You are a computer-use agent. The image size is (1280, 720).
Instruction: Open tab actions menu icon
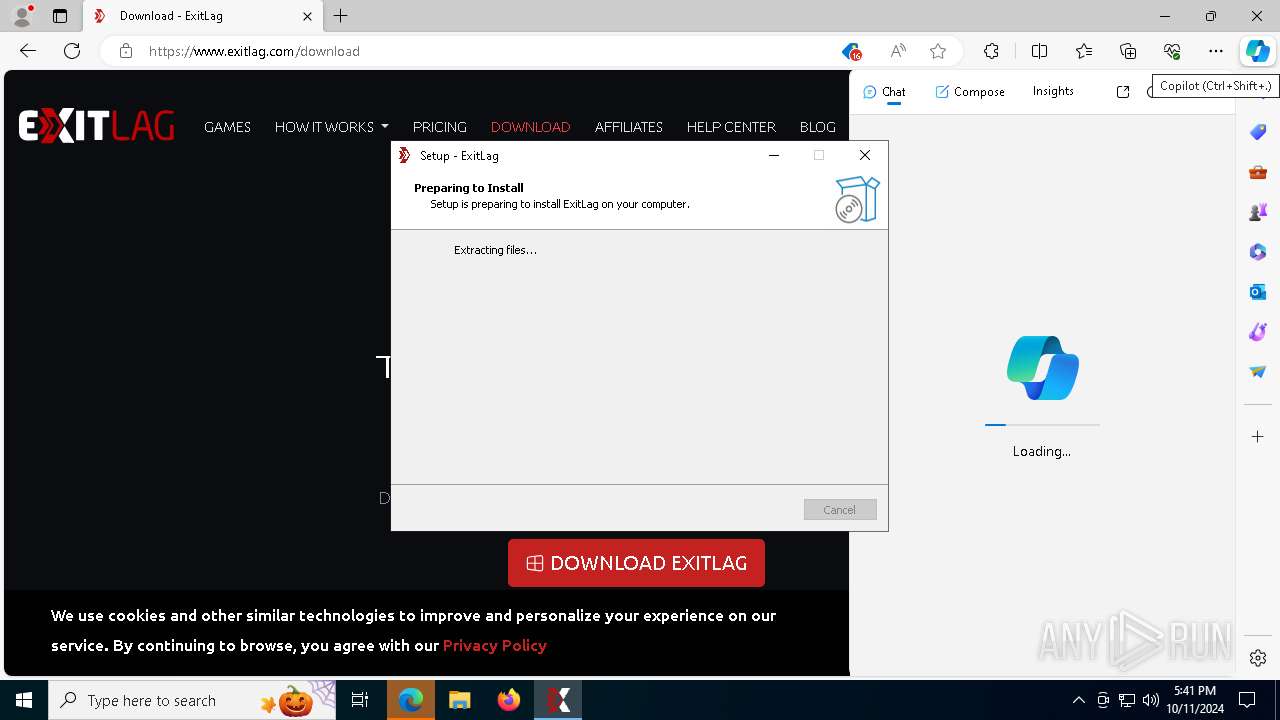click(60, 16)
